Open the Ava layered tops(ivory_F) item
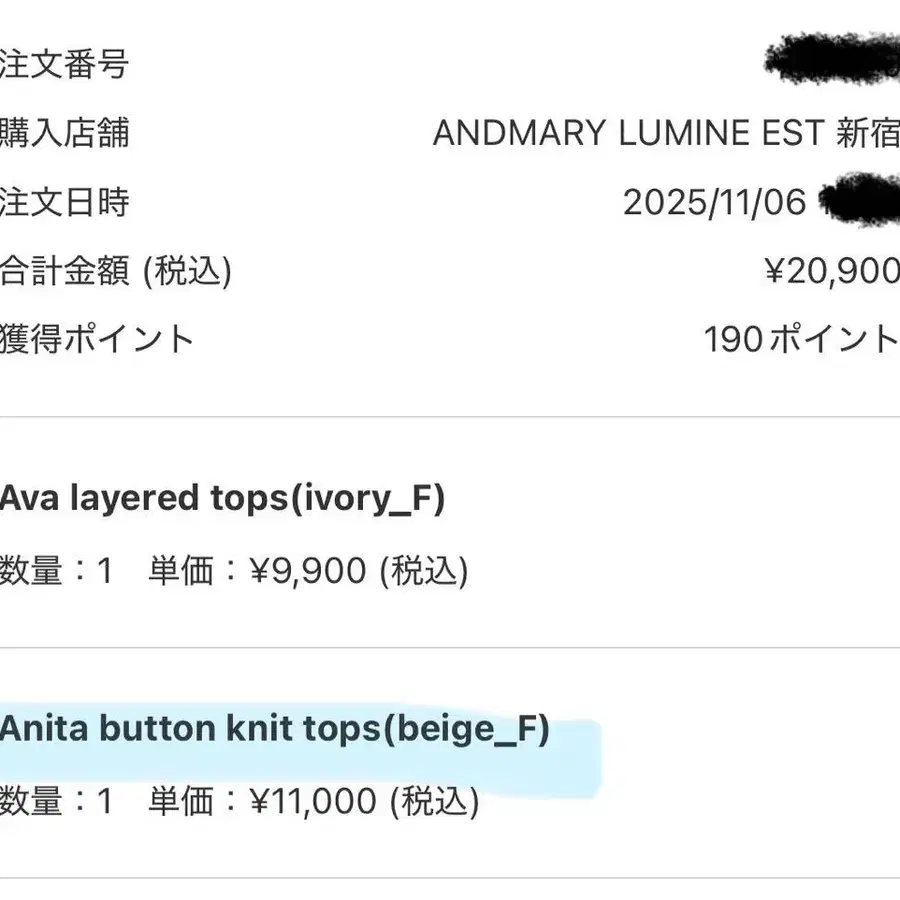 click(x=222, y=498)
